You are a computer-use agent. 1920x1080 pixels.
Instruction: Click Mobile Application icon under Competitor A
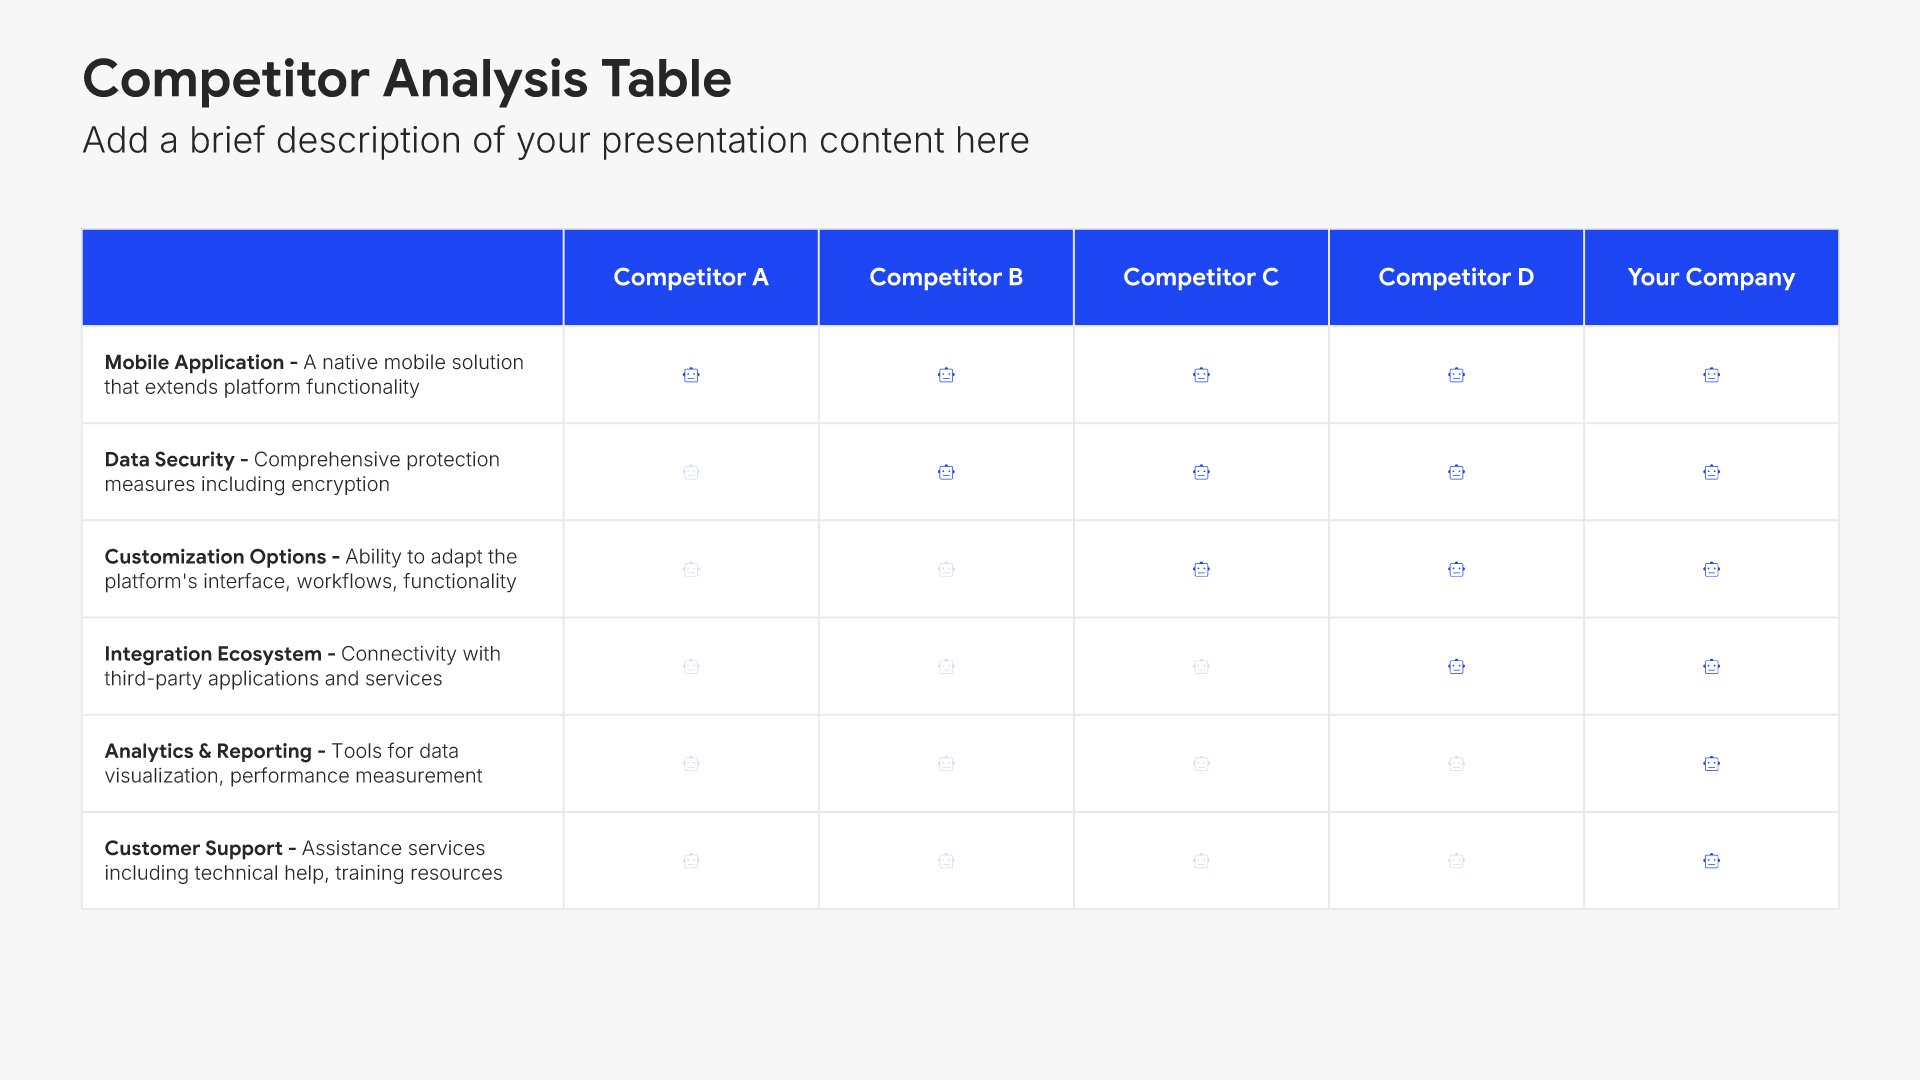691,375
